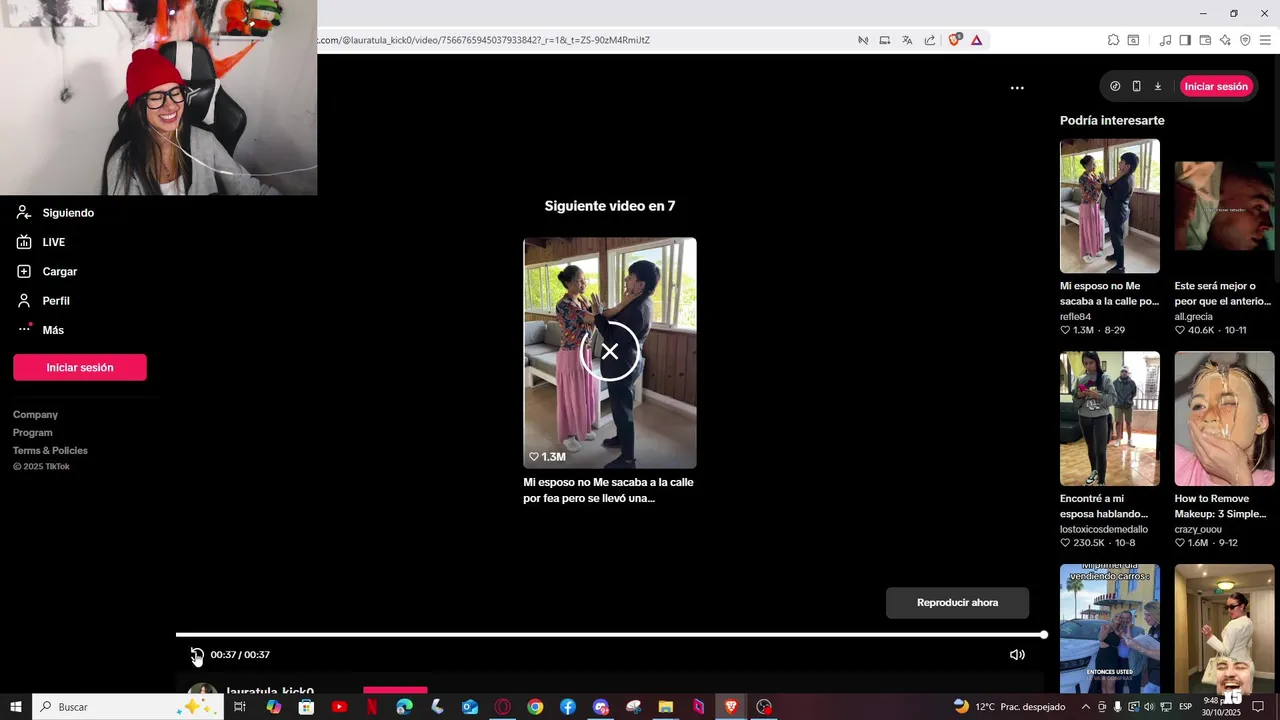Click the install app icon in address bar
1280x720 pixels.
(885, 40)
